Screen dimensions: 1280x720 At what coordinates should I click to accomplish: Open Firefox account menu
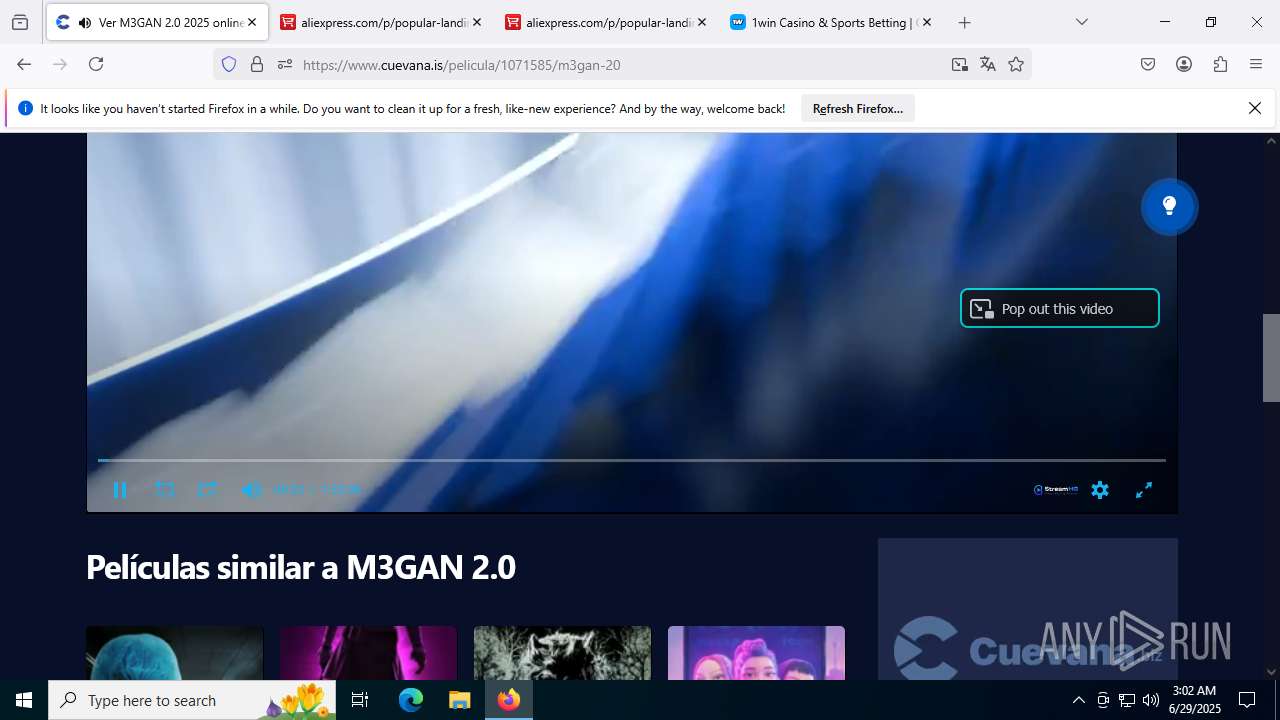(1184, 64)
